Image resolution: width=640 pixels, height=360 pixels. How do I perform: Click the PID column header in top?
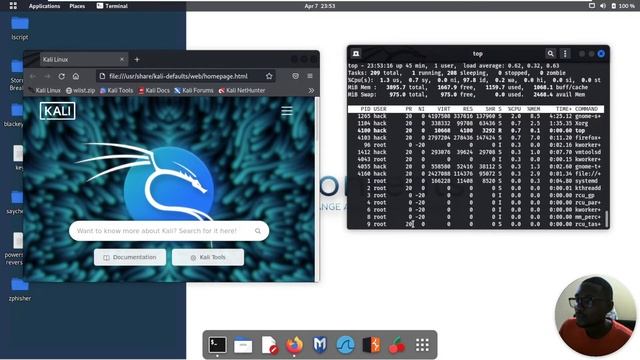[365, 109]
